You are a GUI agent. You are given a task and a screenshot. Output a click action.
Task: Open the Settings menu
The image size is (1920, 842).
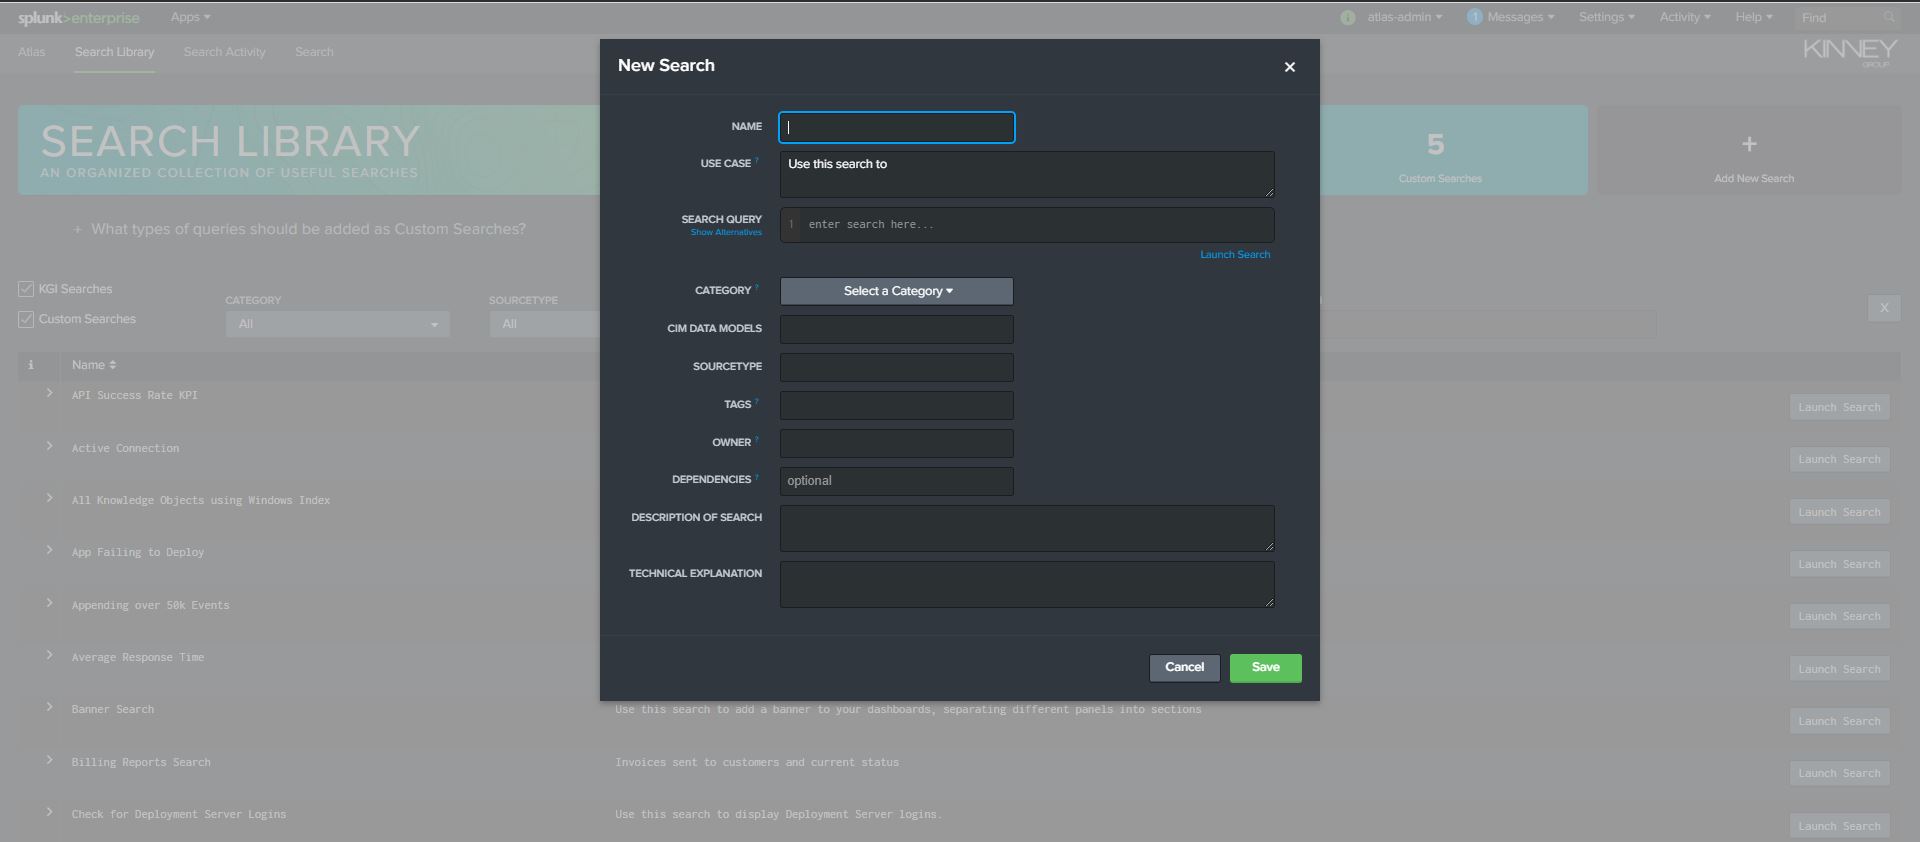[1607, 17]
